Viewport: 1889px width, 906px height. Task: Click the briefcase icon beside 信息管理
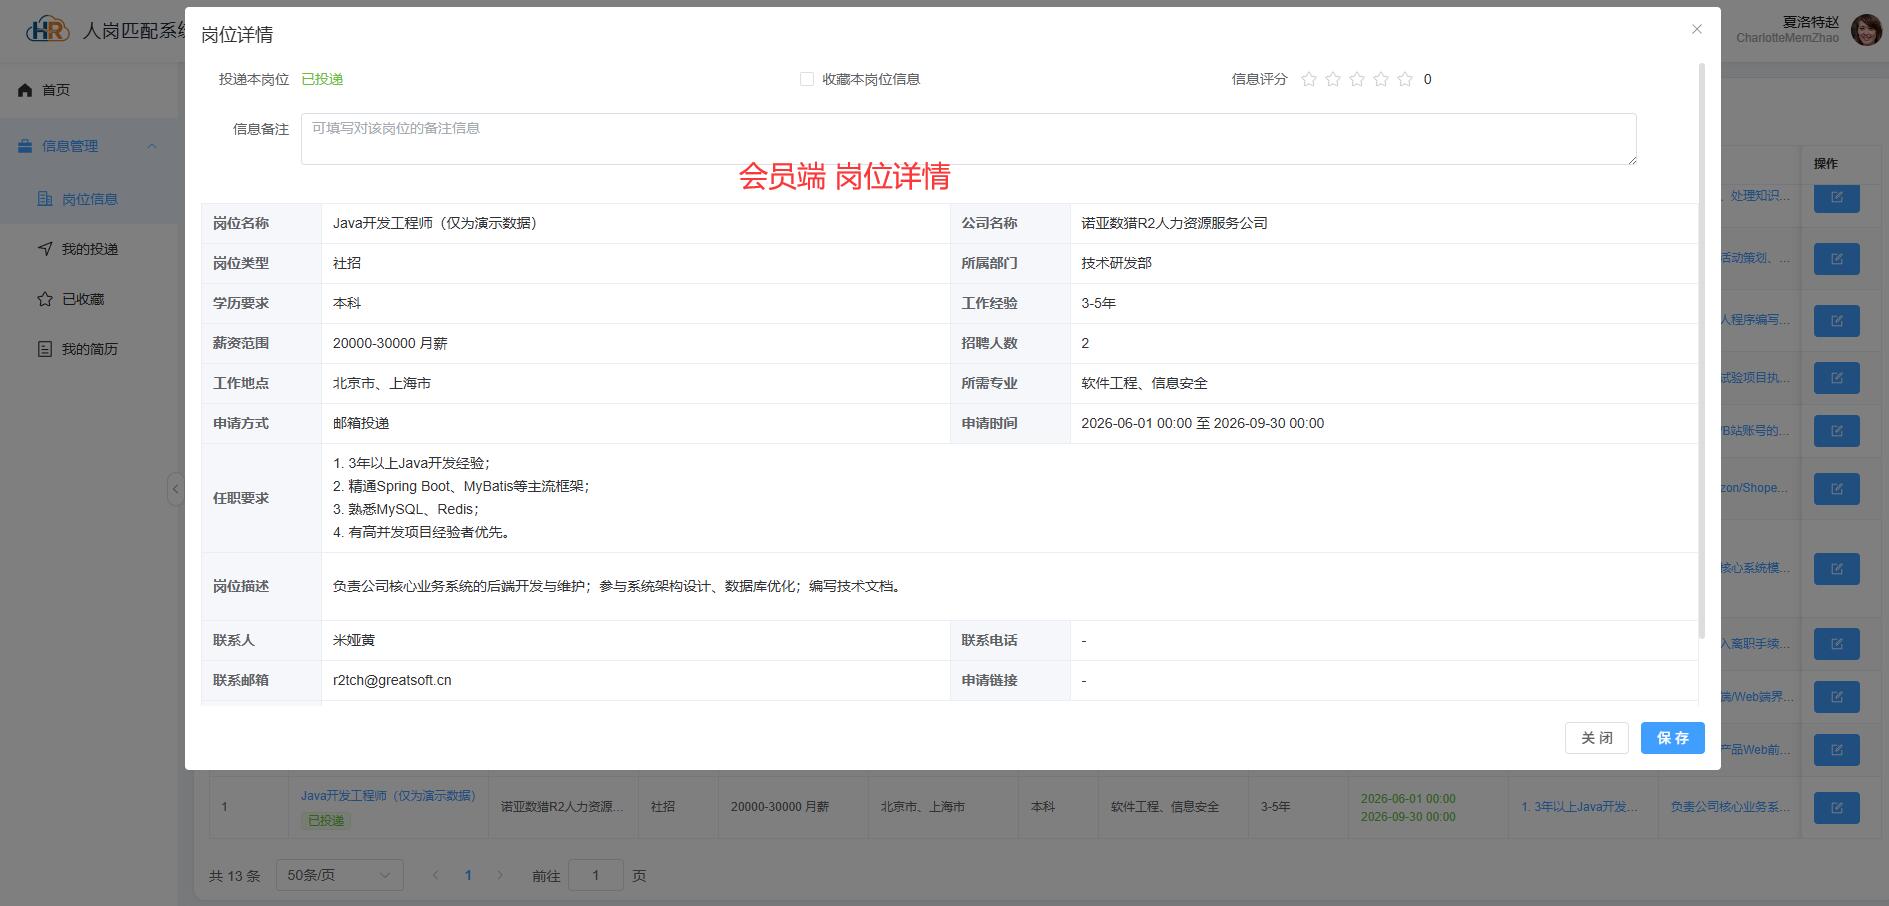coord(25,146)
